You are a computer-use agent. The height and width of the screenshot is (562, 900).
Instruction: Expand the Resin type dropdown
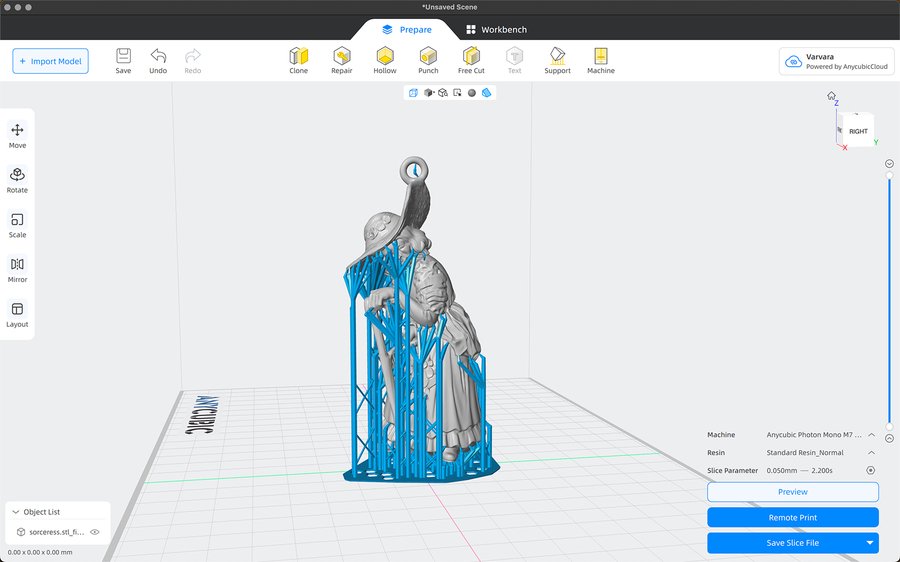coord(871,453)
